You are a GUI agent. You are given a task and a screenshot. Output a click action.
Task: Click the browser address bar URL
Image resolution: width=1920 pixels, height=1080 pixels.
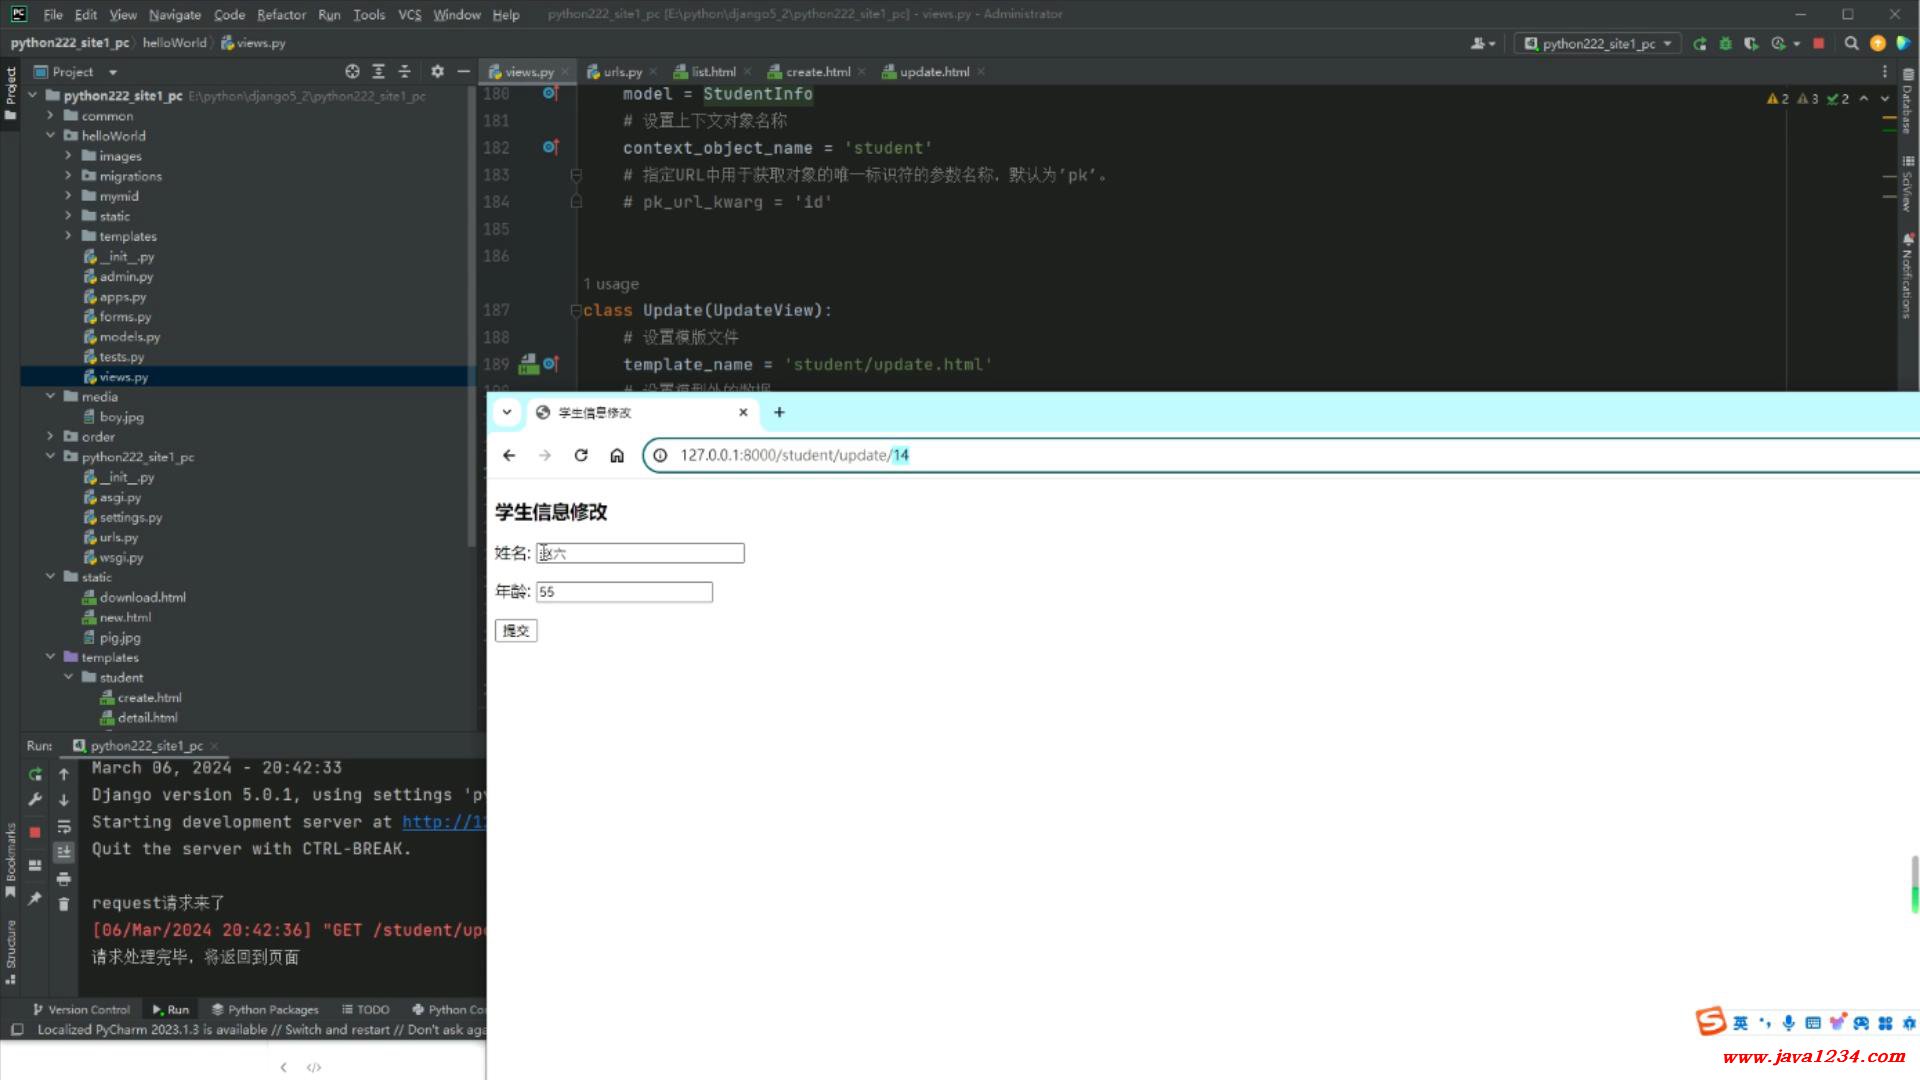click(795, 455)
